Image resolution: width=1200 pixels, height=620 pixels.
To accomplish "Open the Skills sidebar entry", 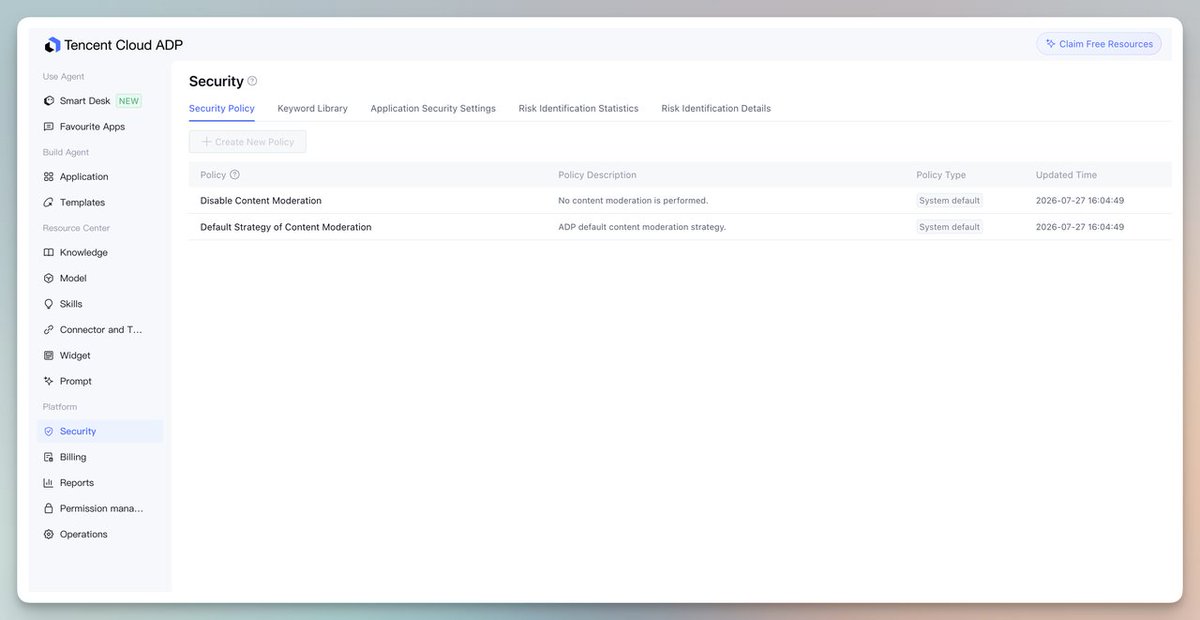I will 100,304.
